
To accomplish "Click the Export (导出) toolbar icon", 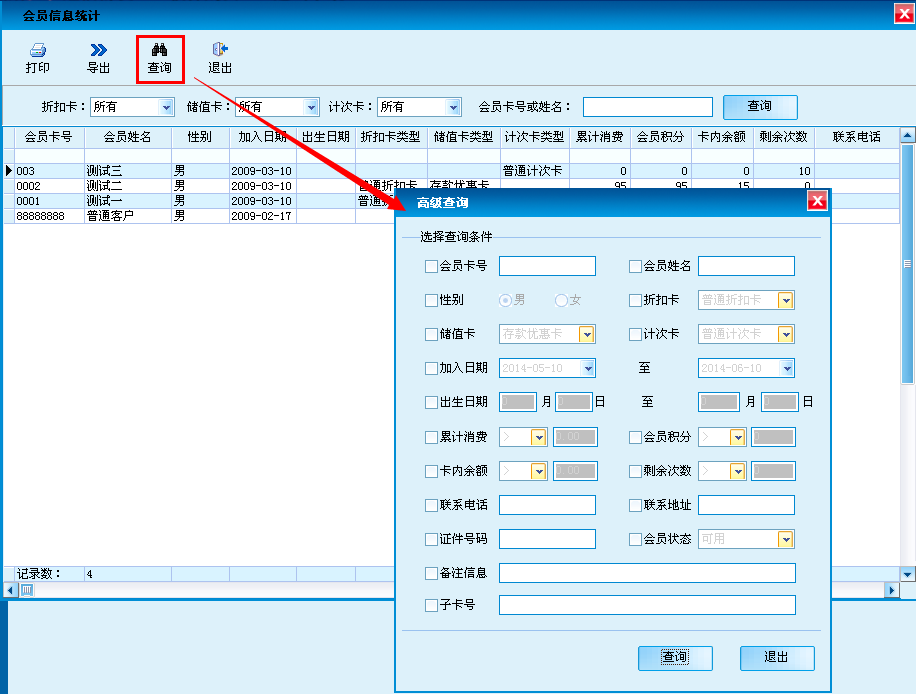I will [x=98, y=58].
